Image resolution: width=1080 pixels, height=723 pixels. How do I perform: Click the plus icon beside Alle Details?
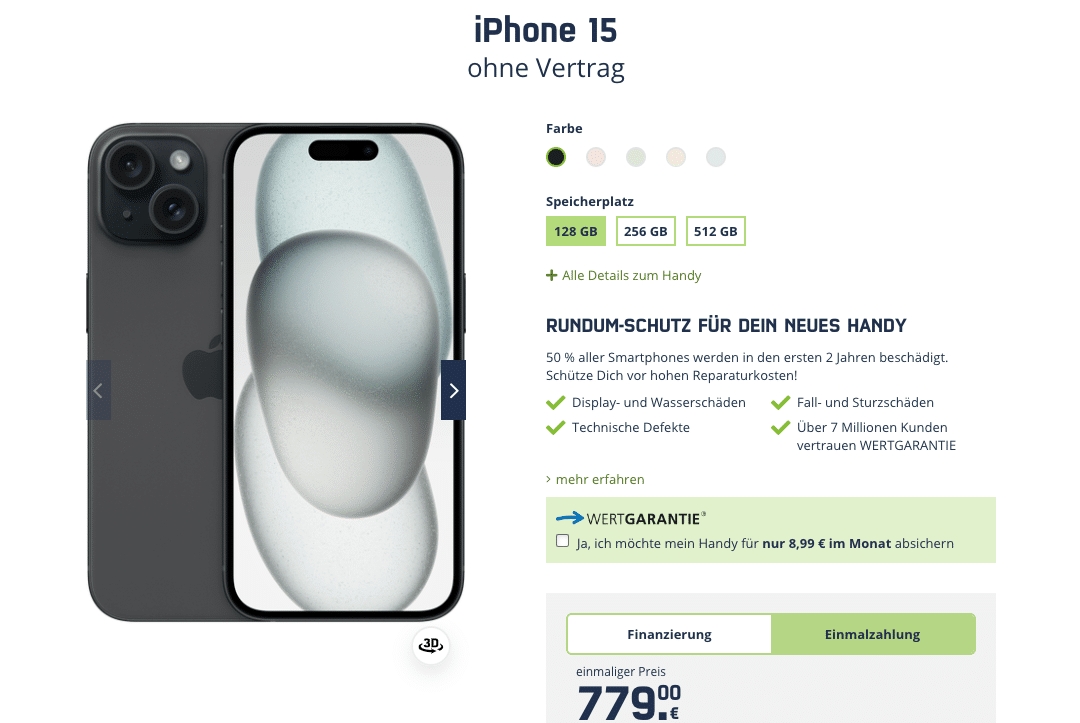click(x=551, y=275)
